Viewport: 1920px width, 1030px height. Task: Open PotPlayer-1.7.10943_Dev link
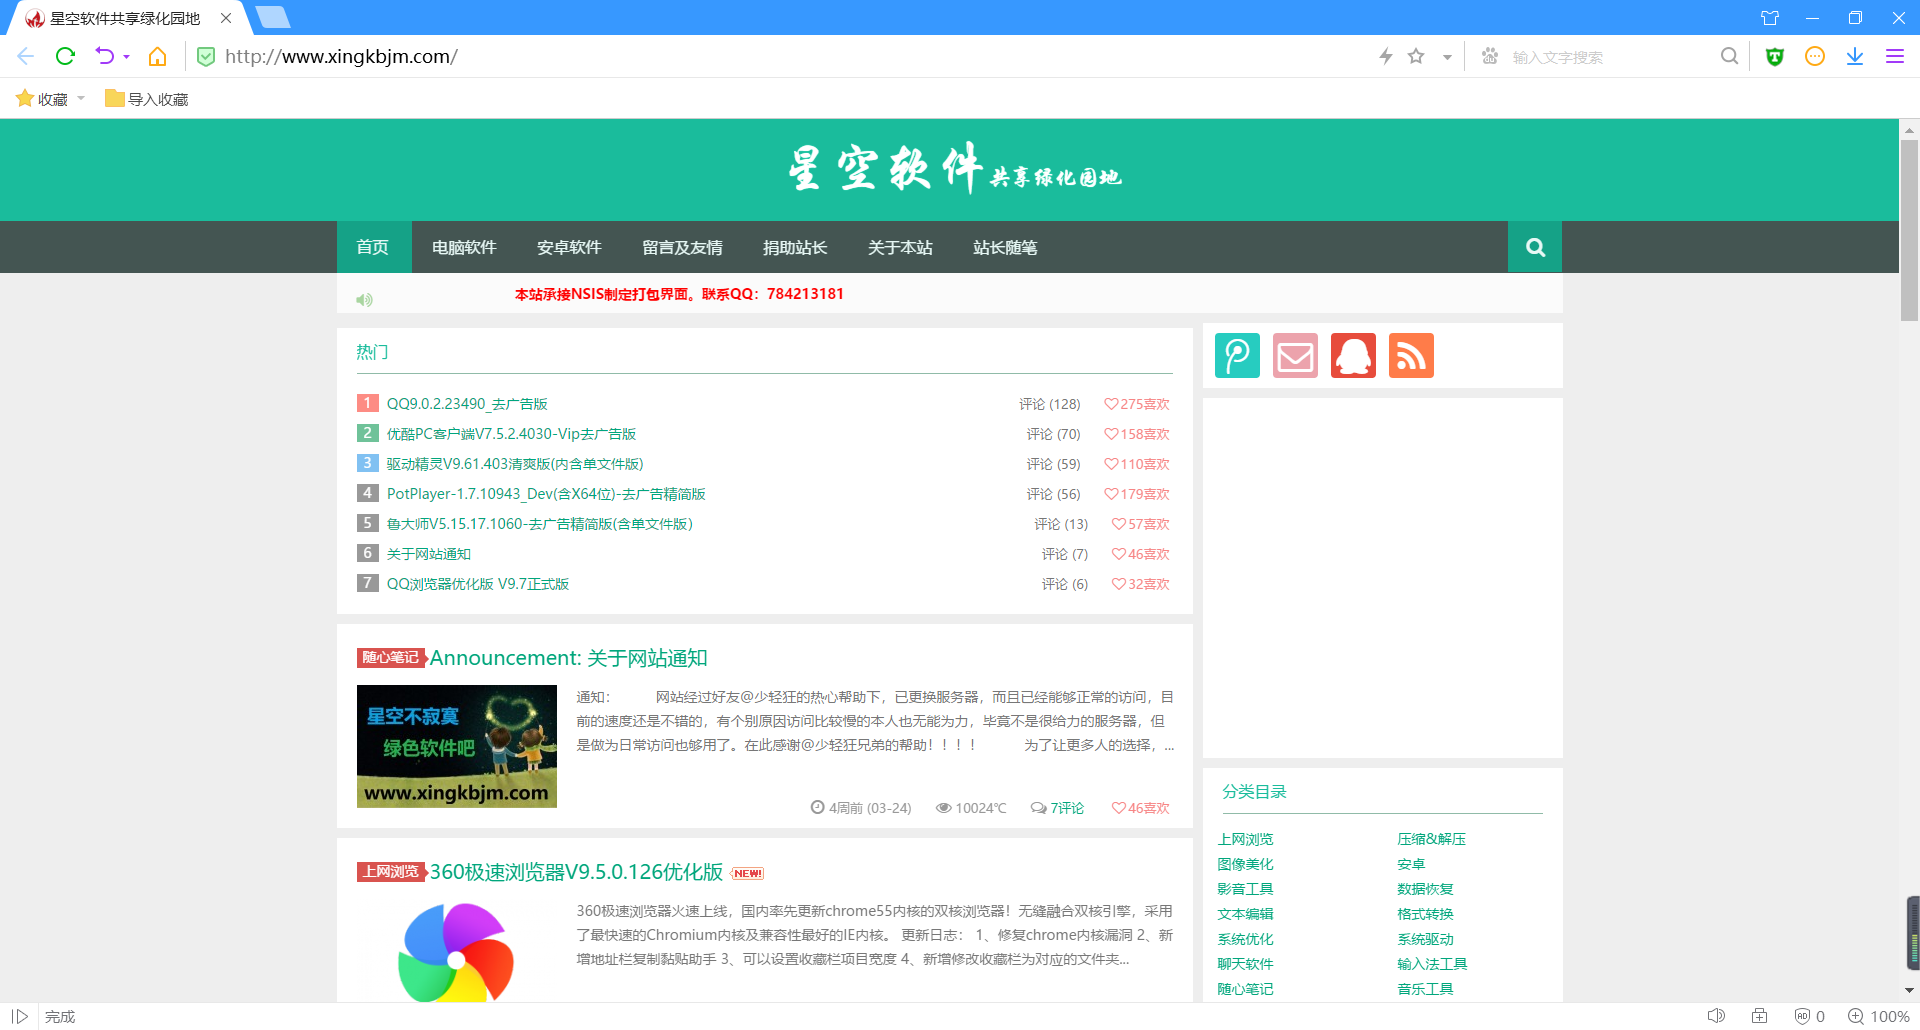point(546,494)
